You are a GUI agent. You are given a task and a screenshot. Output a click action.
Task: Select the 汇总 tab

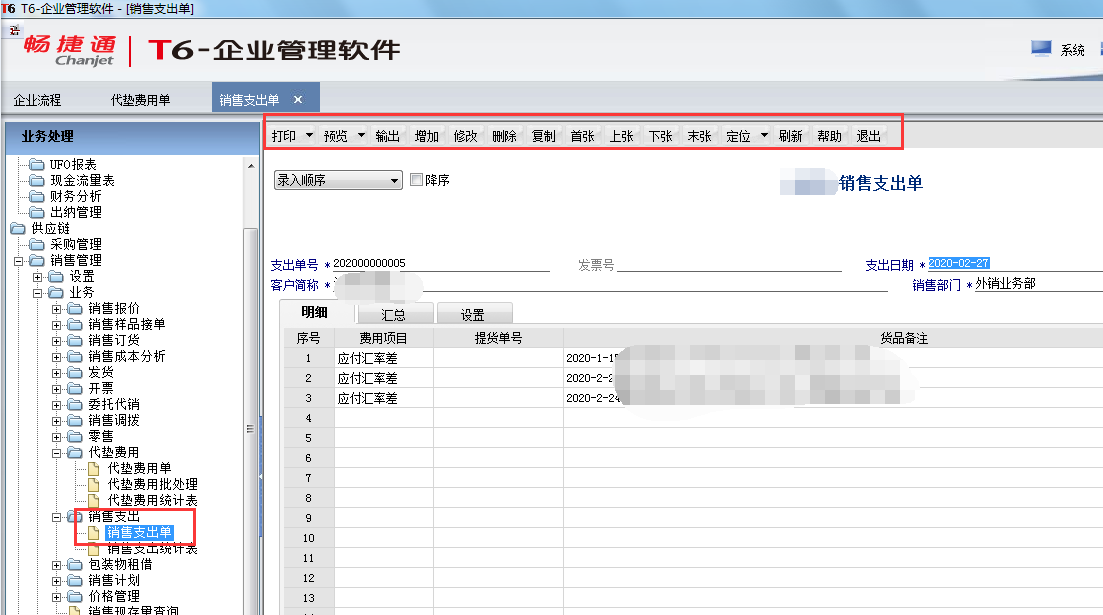click(x=394, y=315)
